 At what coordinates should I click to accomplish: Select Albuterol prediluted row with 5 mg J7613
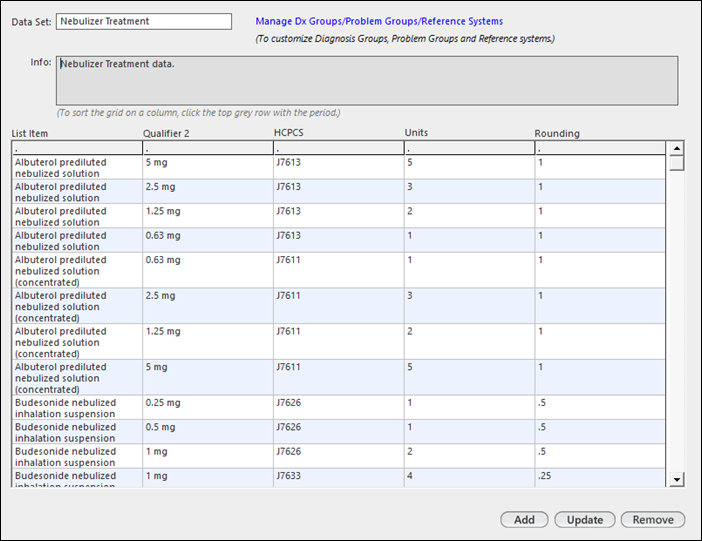pos(338,167)
